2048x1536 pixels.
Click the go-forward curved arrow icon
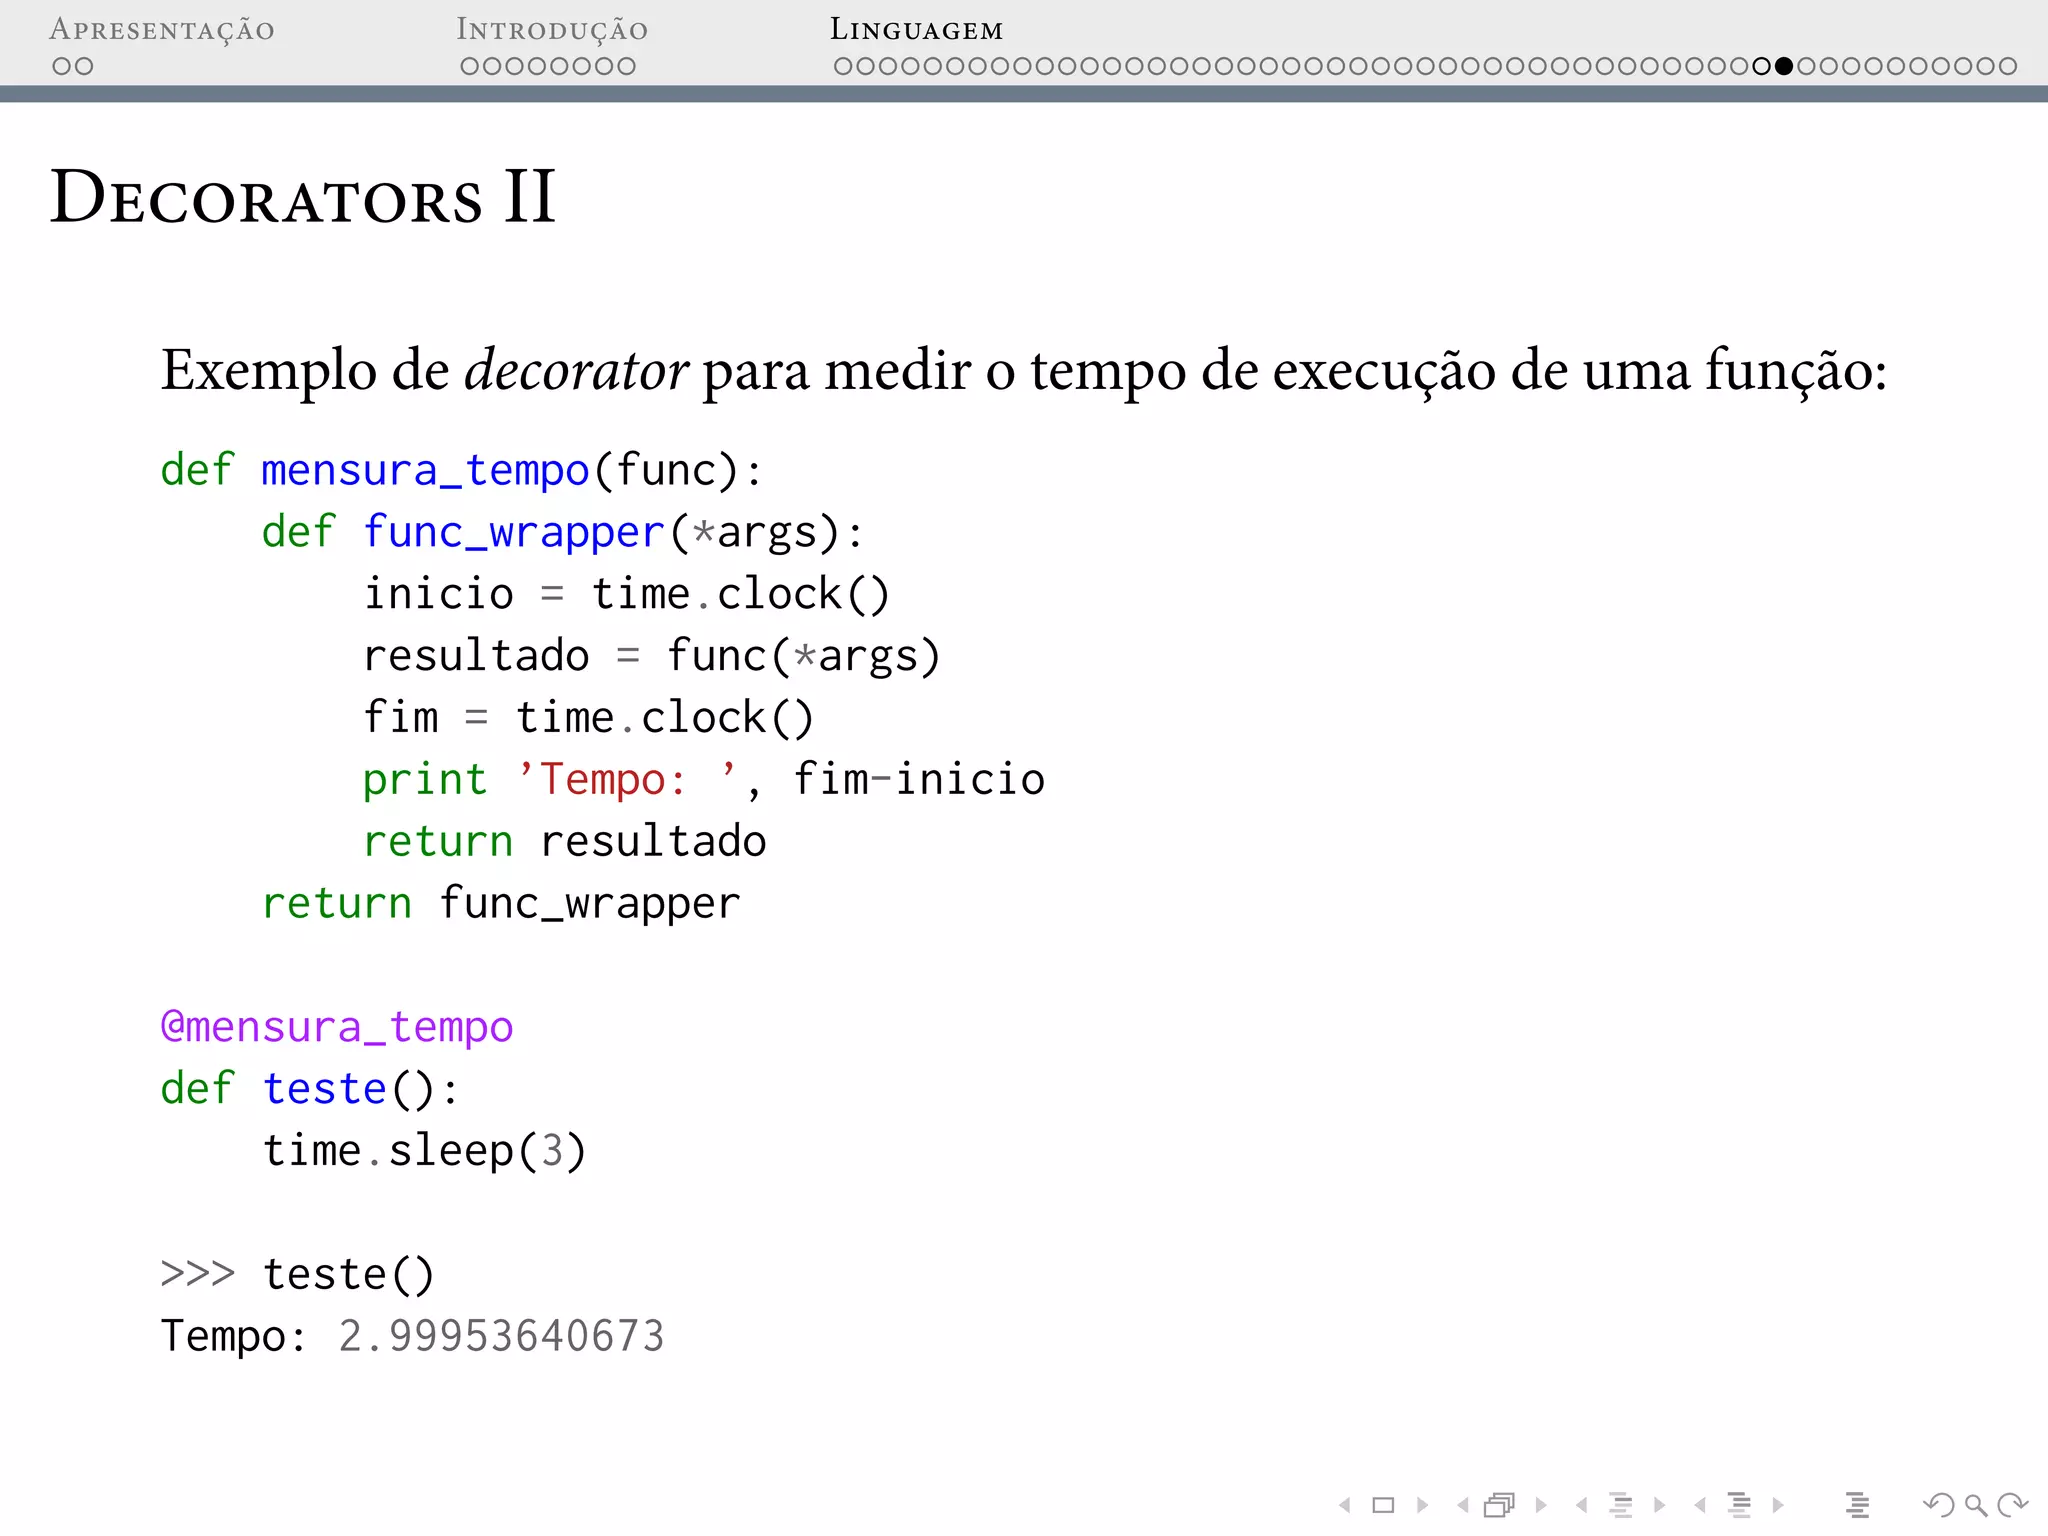point(2012,1505)
